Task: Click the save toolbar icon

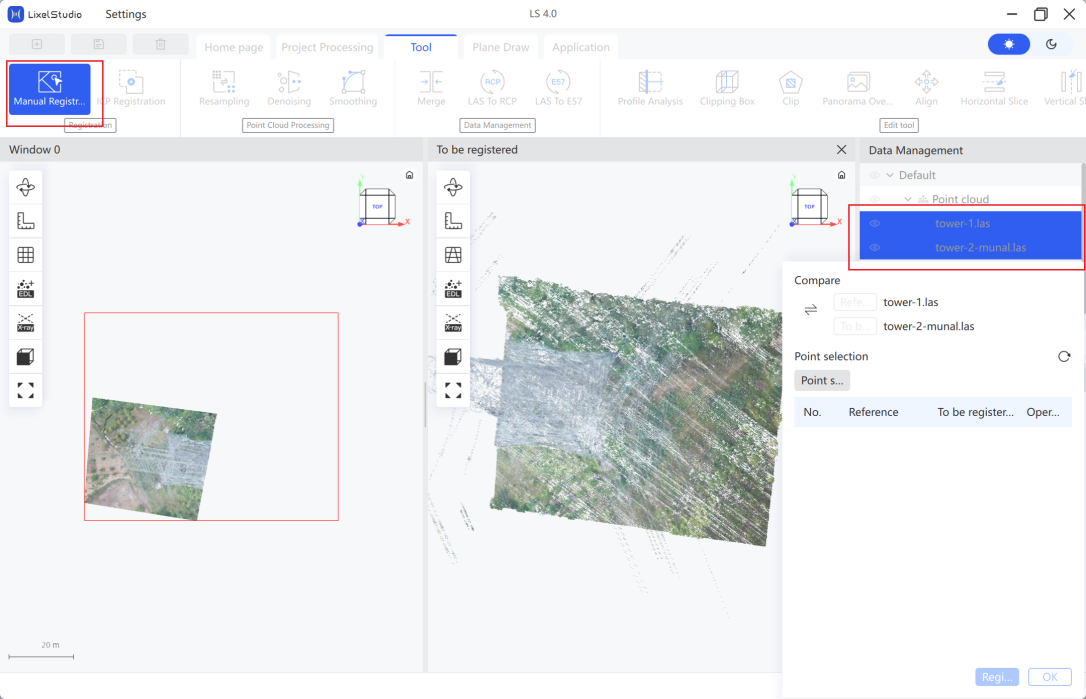Action: click(98, 44)
